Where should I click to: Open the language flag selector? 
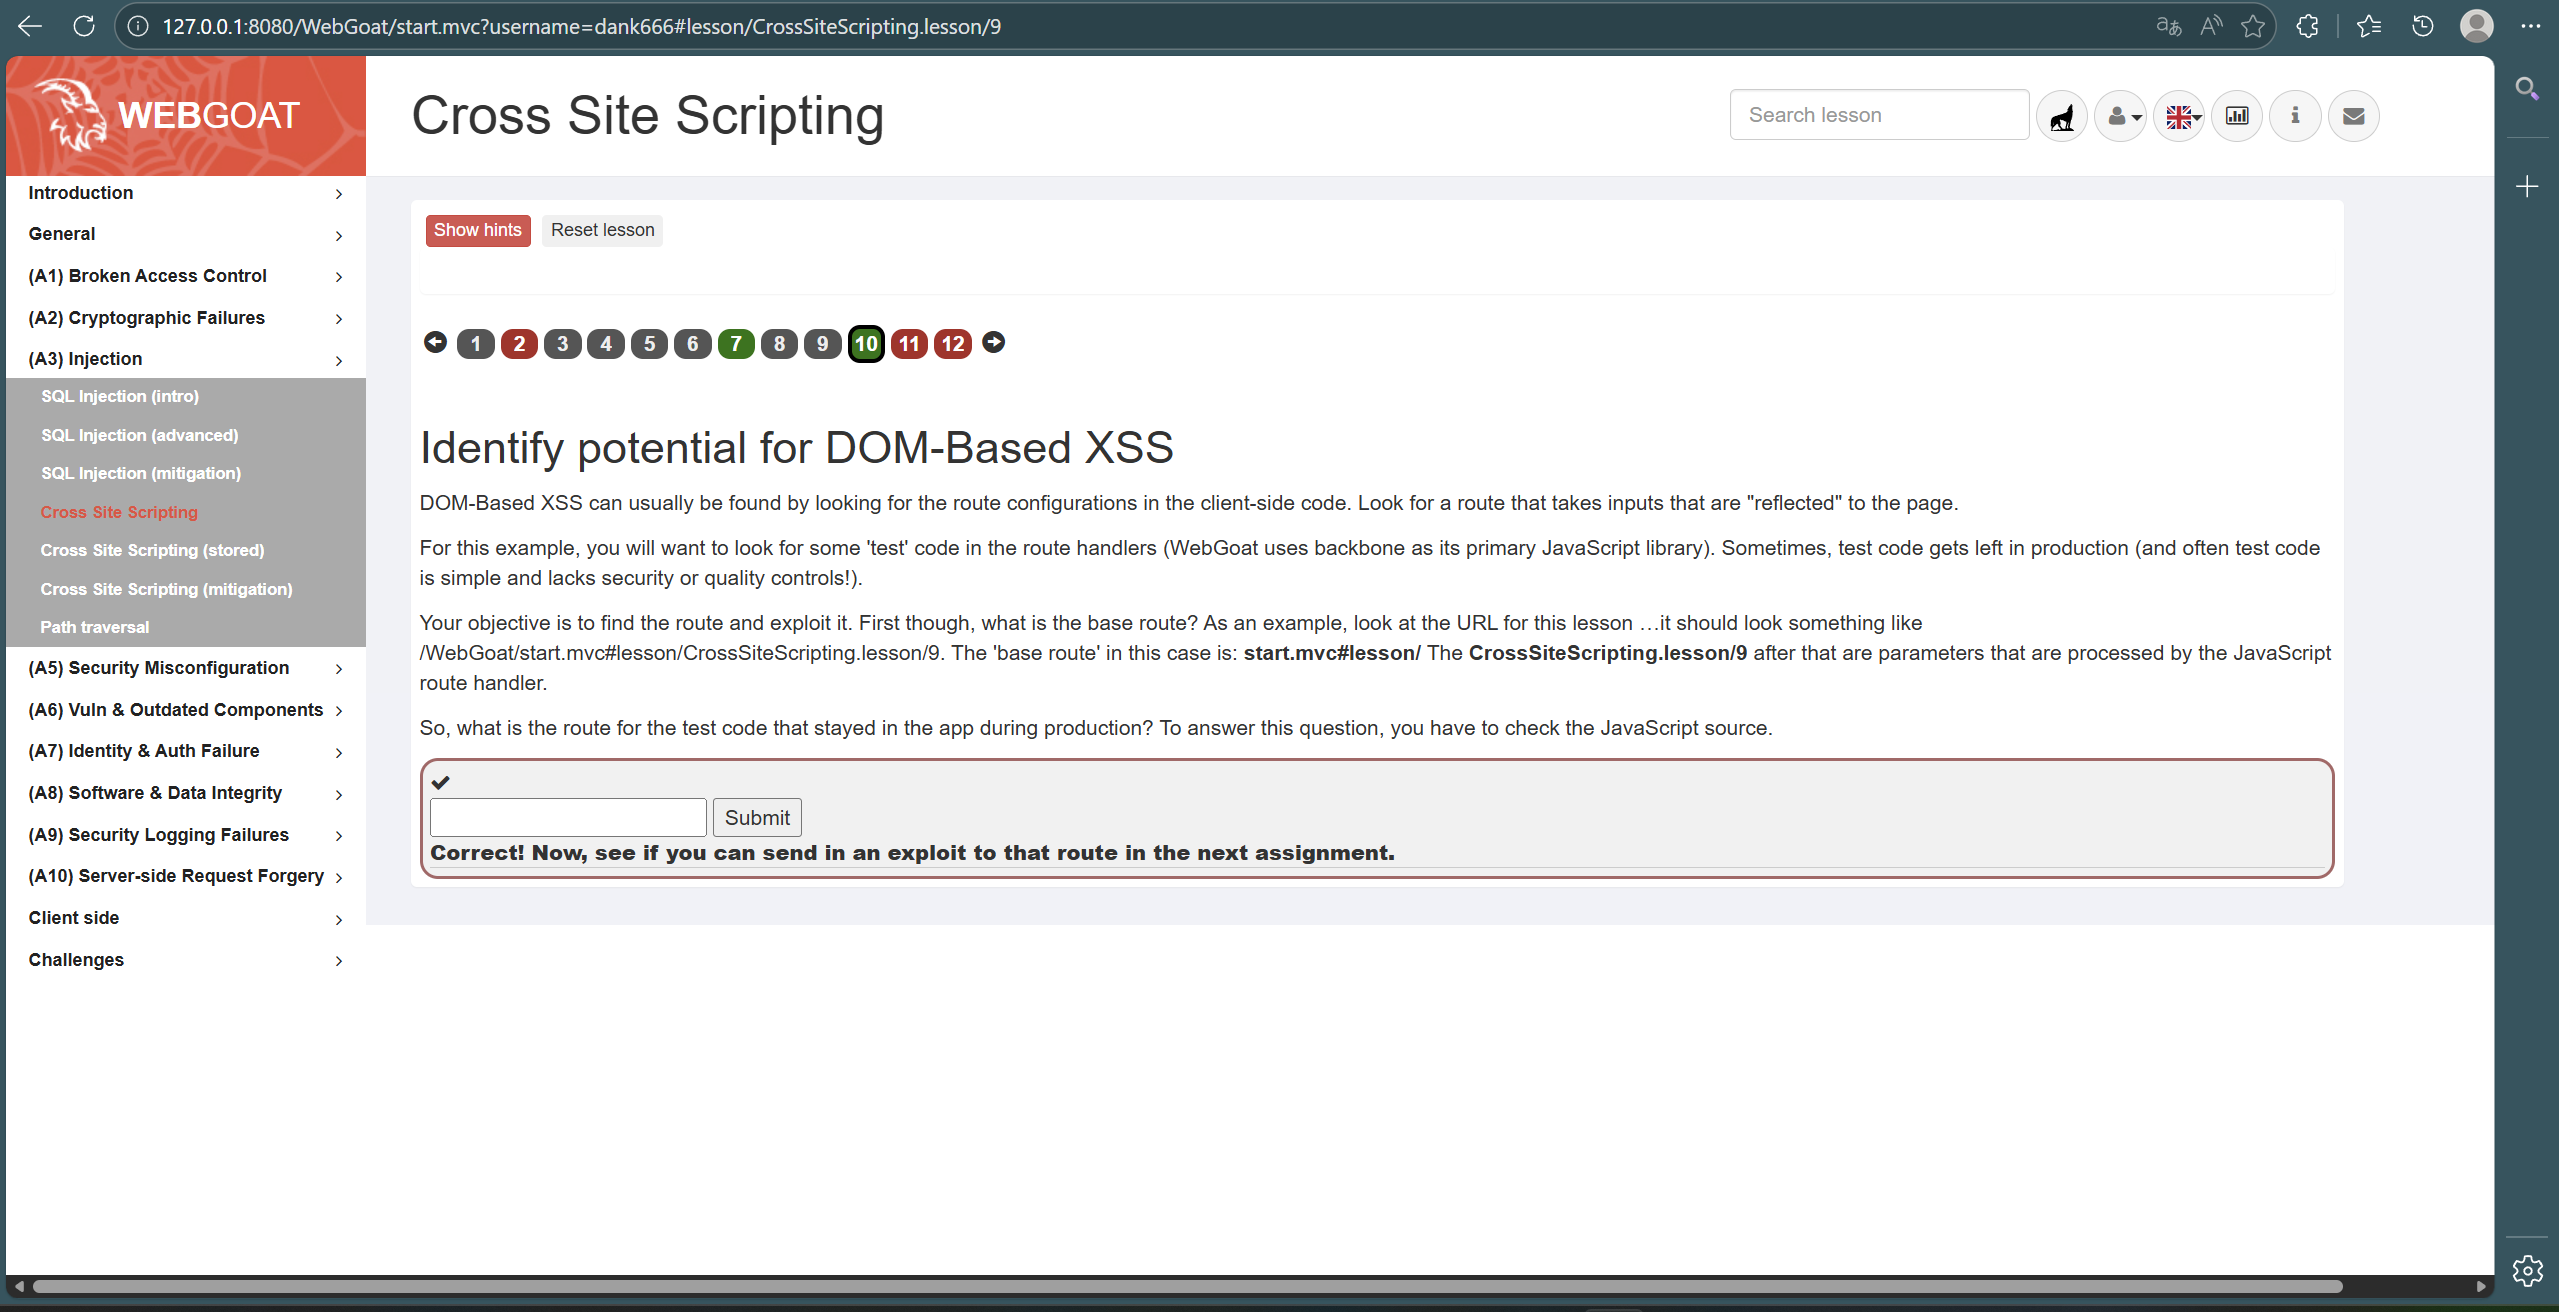pos(2180,117)
